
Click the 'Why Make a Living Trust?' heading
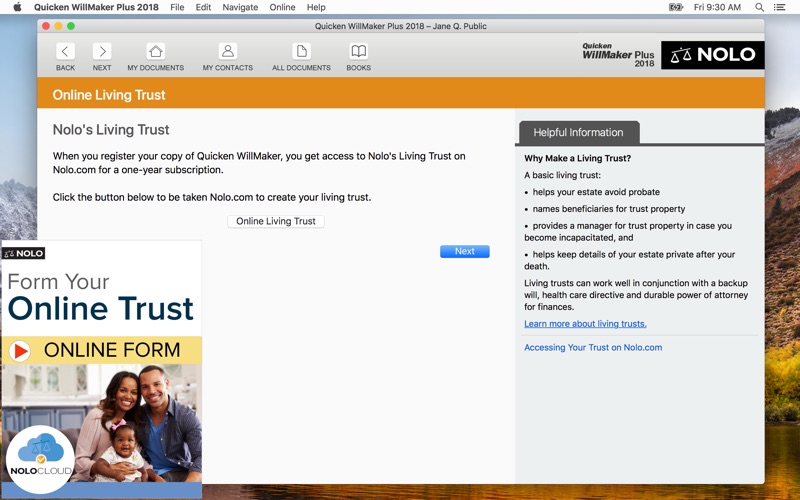pos(578,158)
